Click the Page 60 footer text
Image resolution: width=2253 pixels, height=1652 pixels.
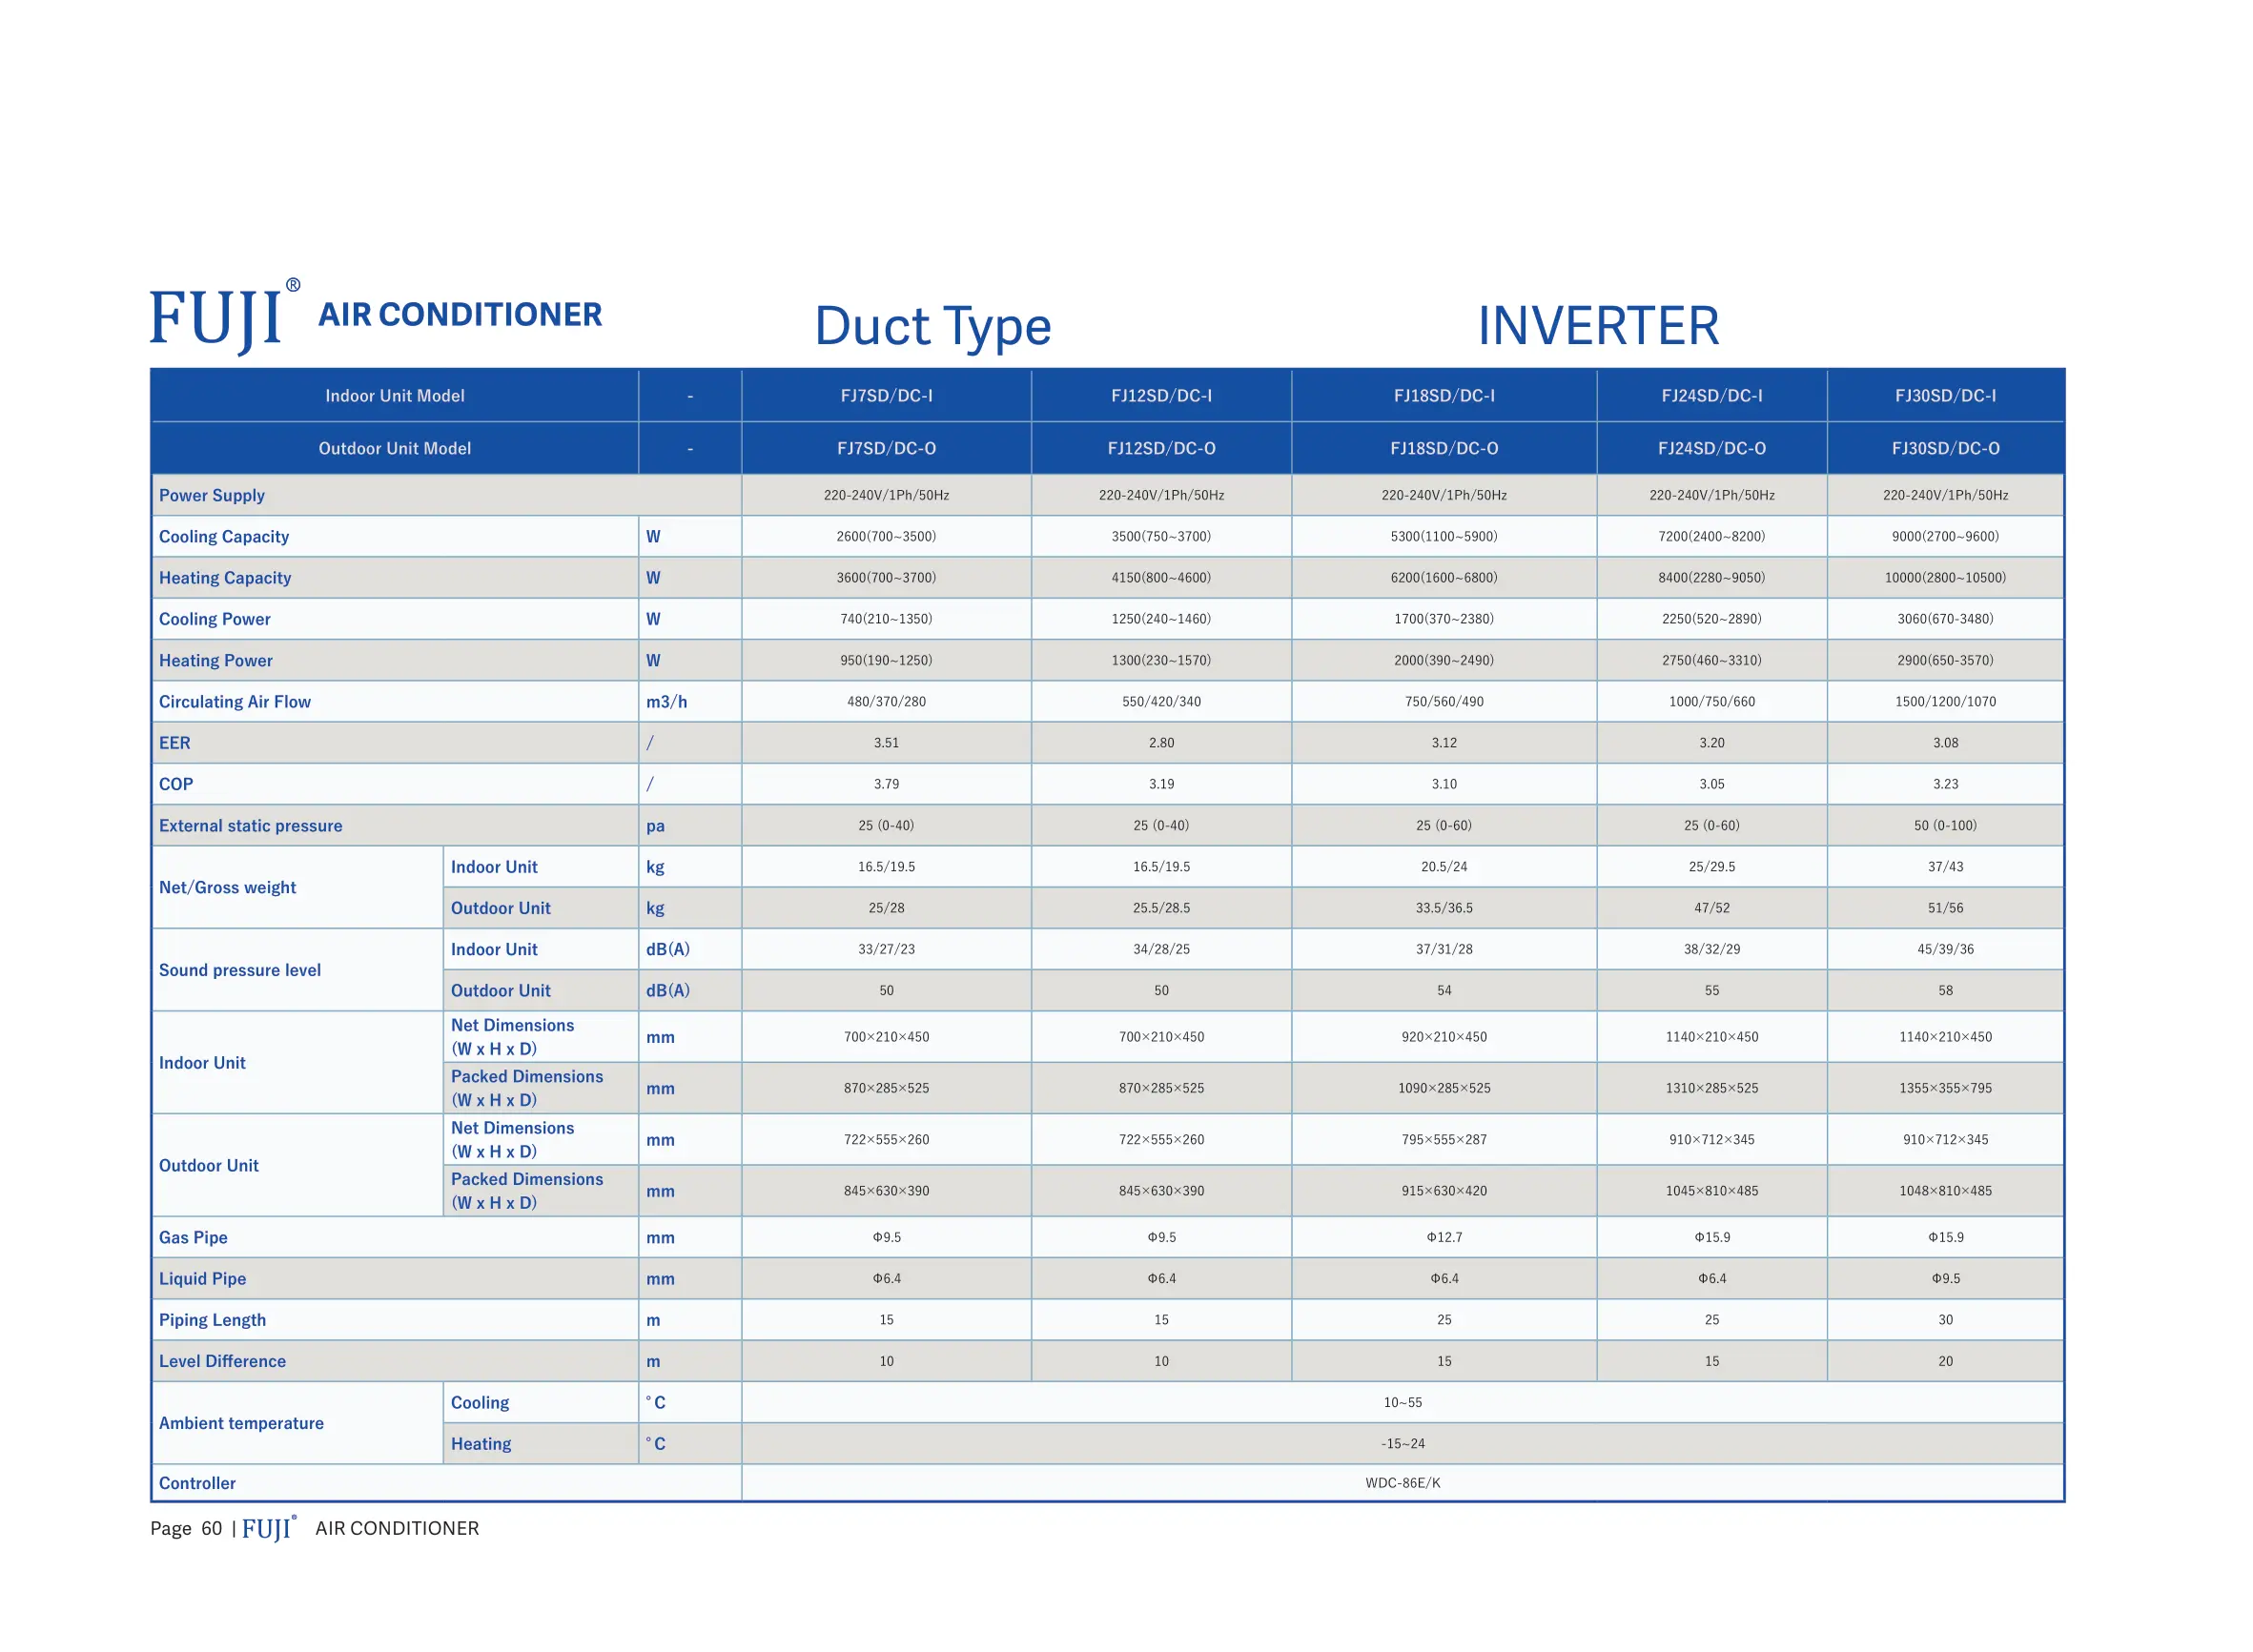point(186,1528)
